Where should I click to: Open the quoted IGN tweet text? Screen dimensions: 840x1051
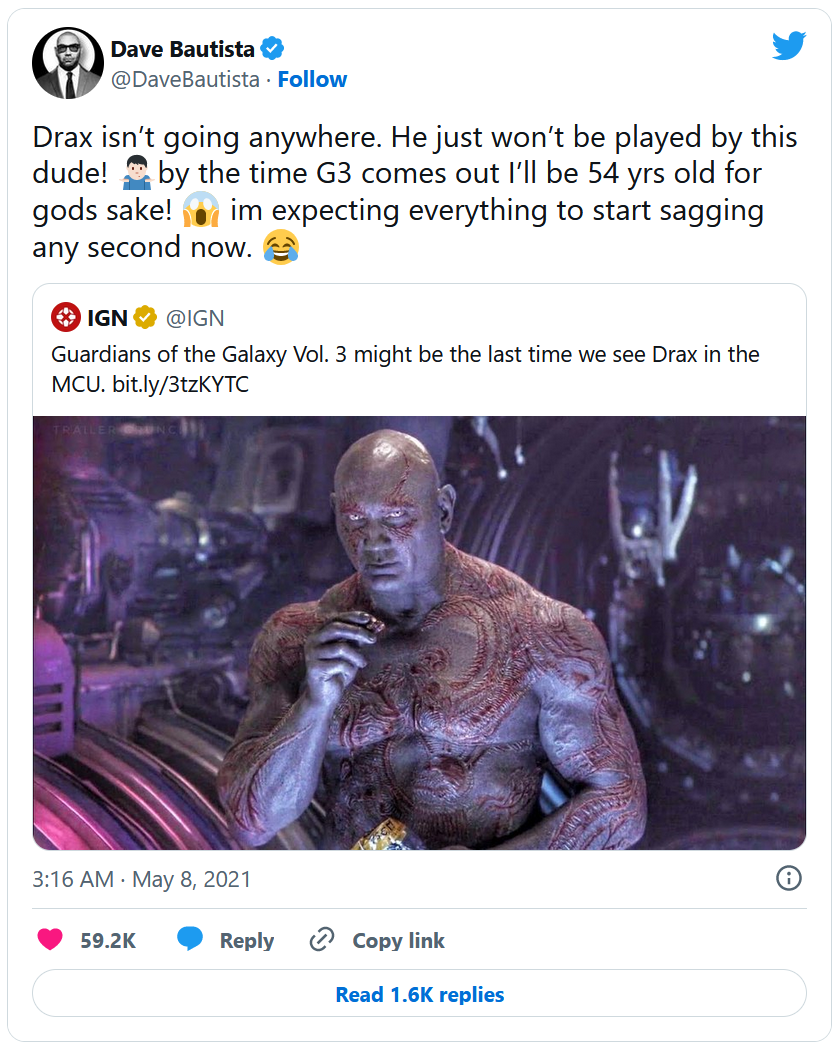[x=405, y=369]
